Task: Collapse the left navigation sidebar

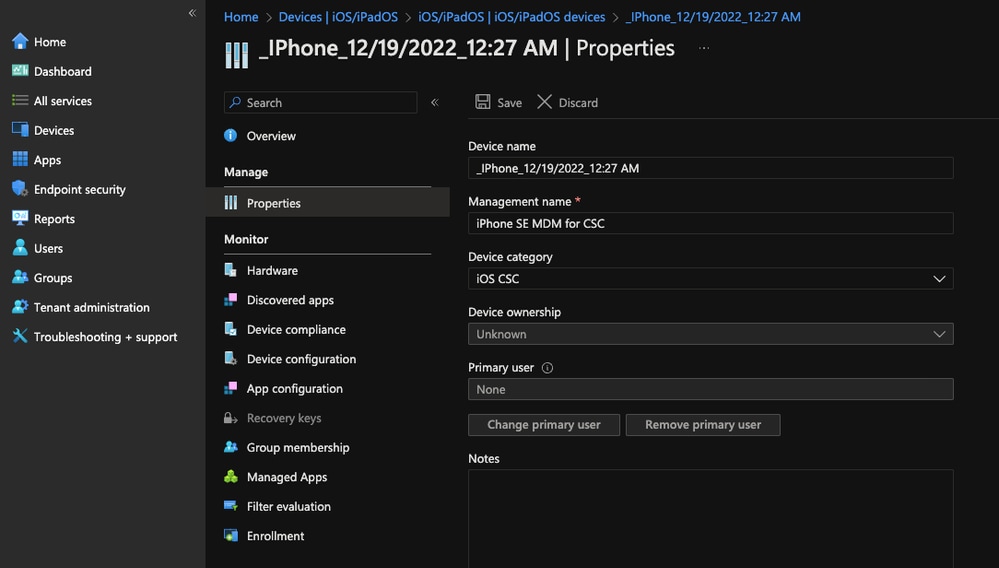Action: [192, 13]
